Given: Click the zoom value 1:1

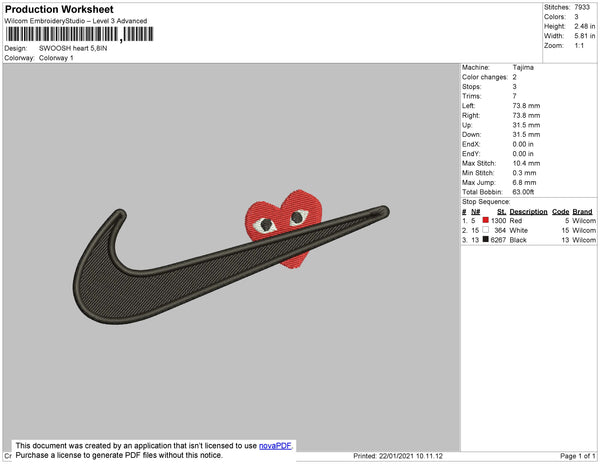Looking at the screenshot, I should click(x=579, y=46).
